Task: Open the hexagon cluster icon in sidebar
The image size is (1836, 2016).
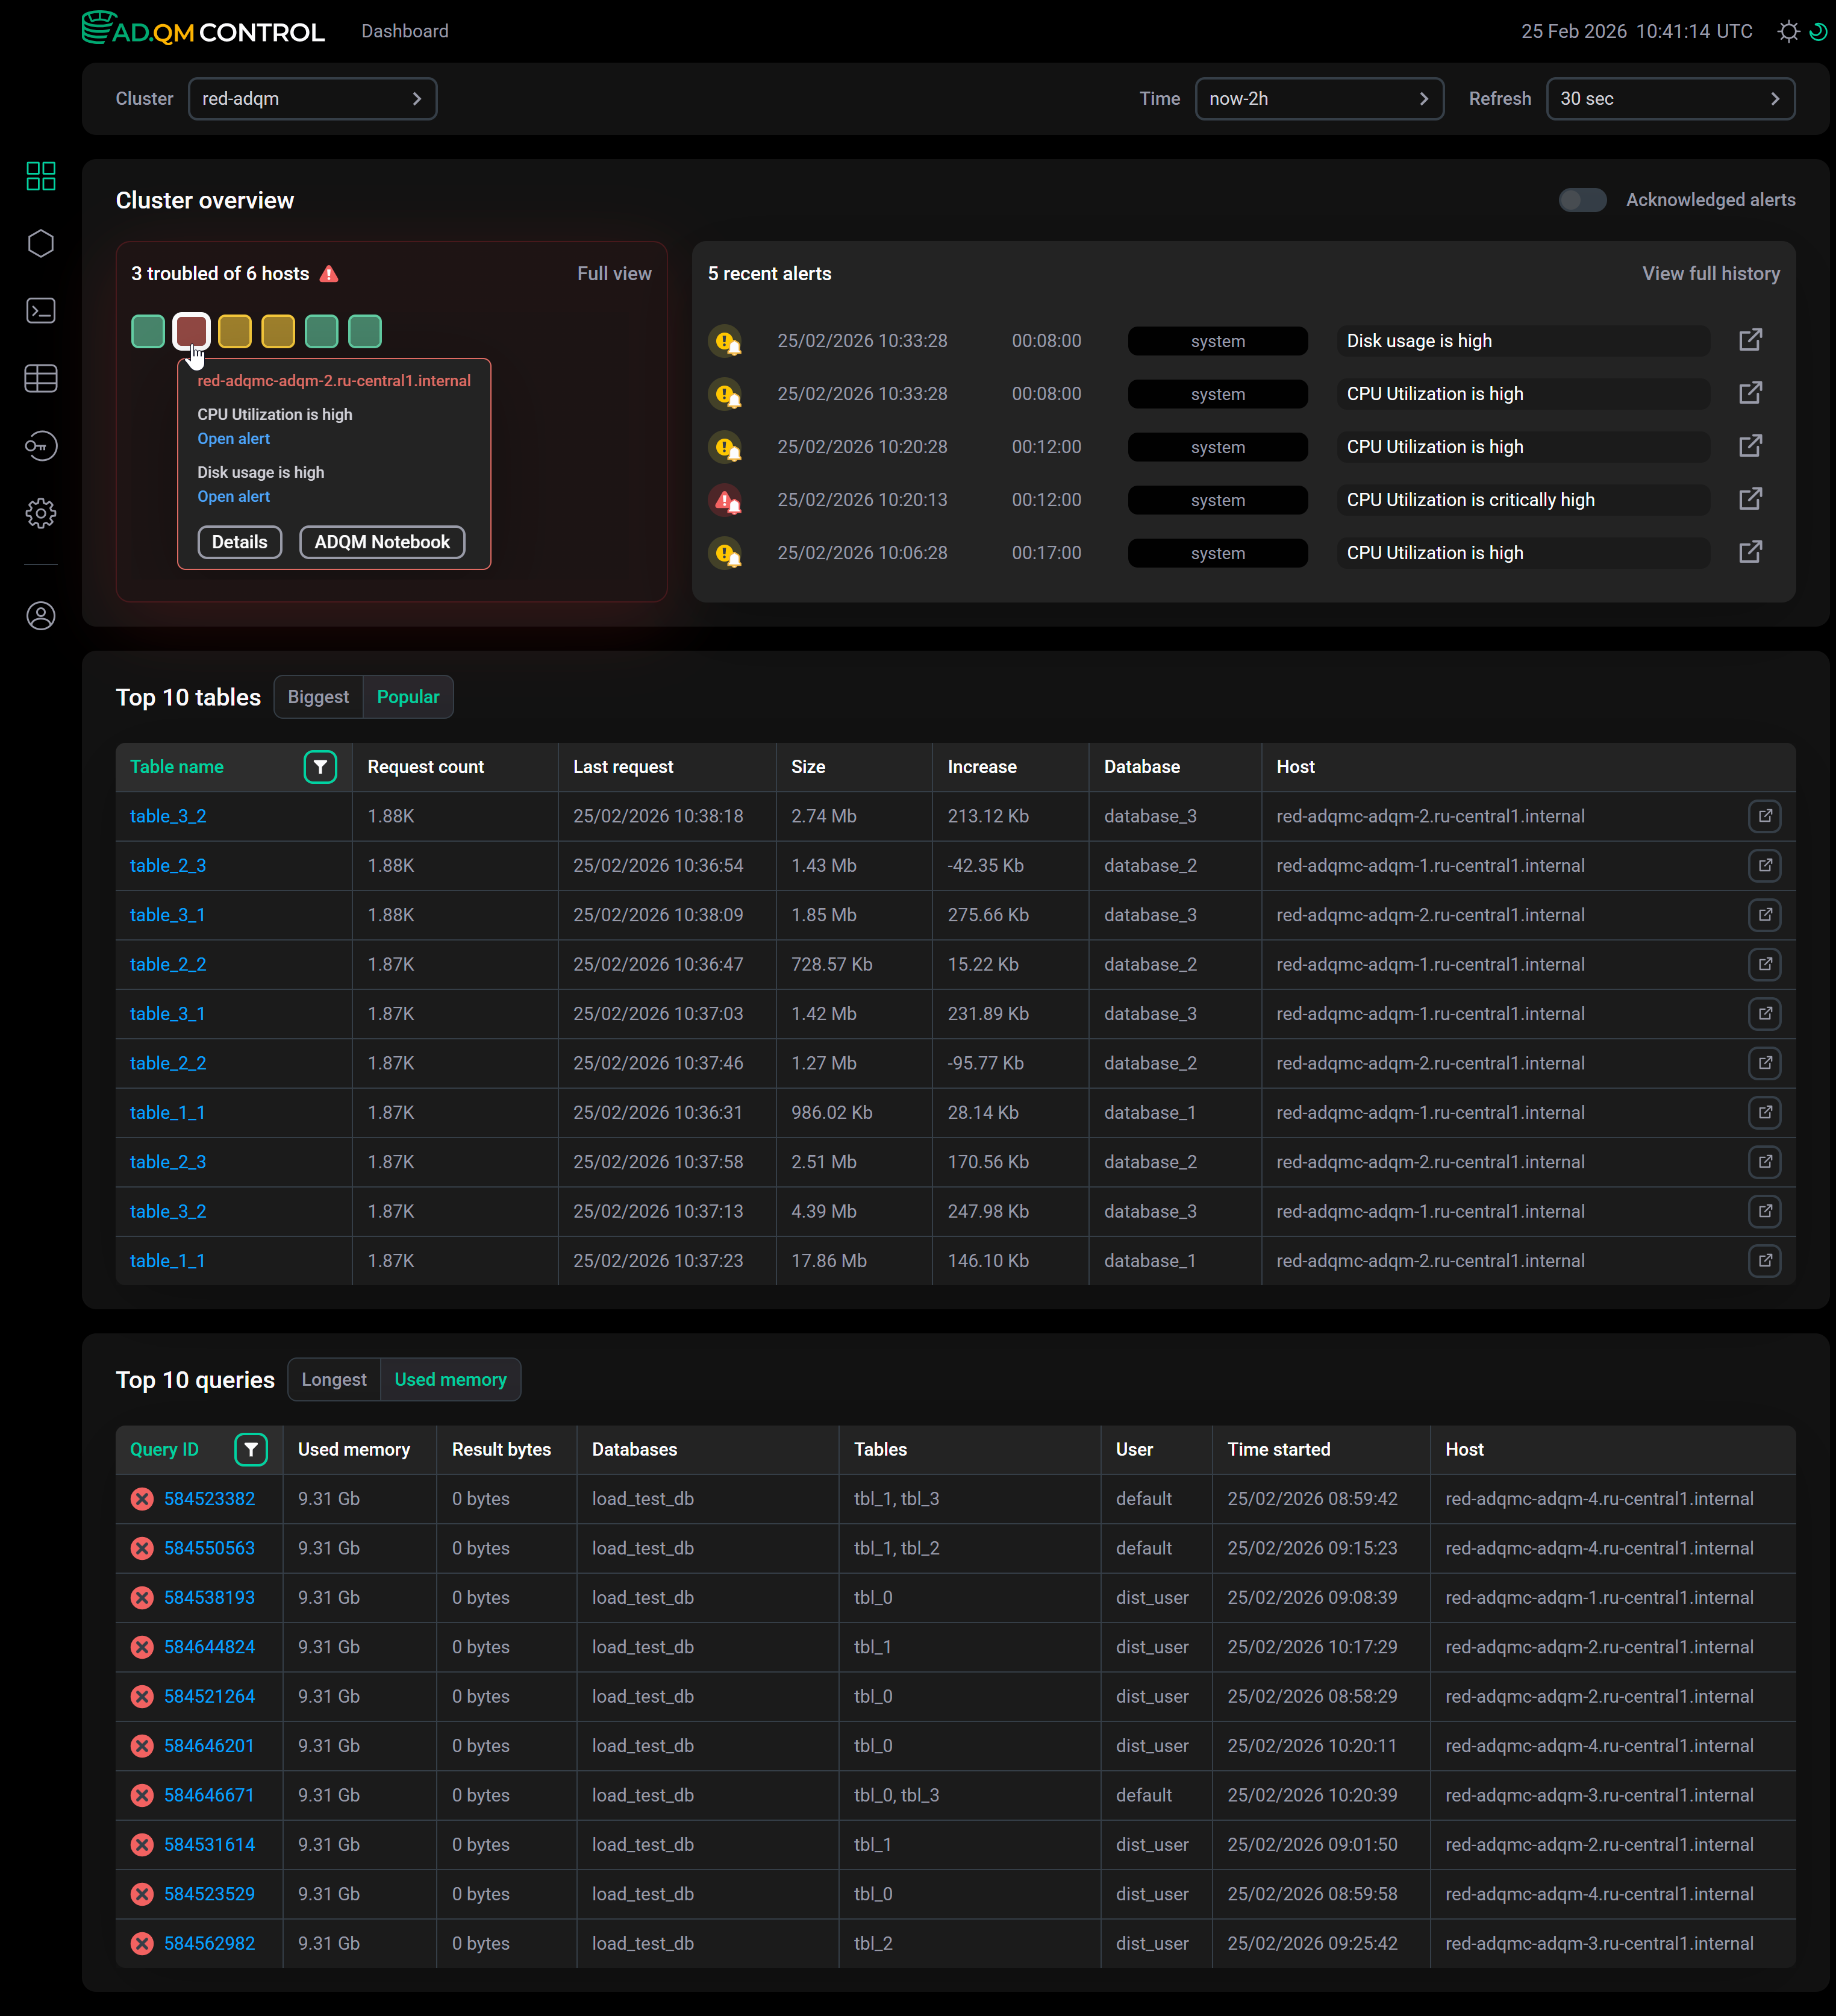Action: 41,243
